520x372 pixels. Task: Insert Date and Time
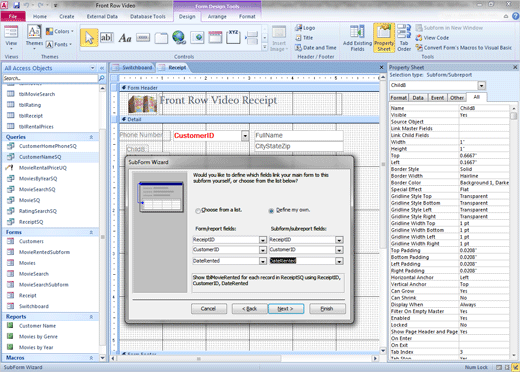coord(315,48)
